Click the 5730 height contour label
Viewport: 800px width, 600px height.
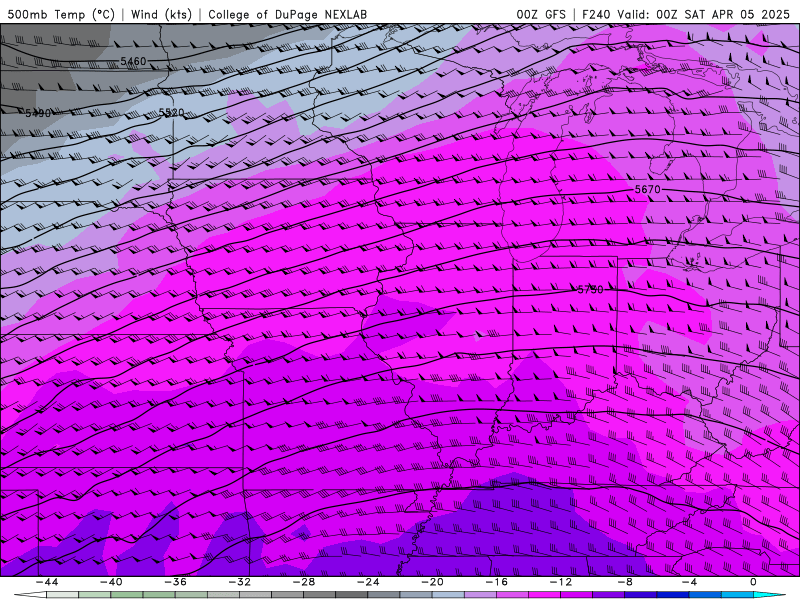pyautogui.click(x=590, y=290)
